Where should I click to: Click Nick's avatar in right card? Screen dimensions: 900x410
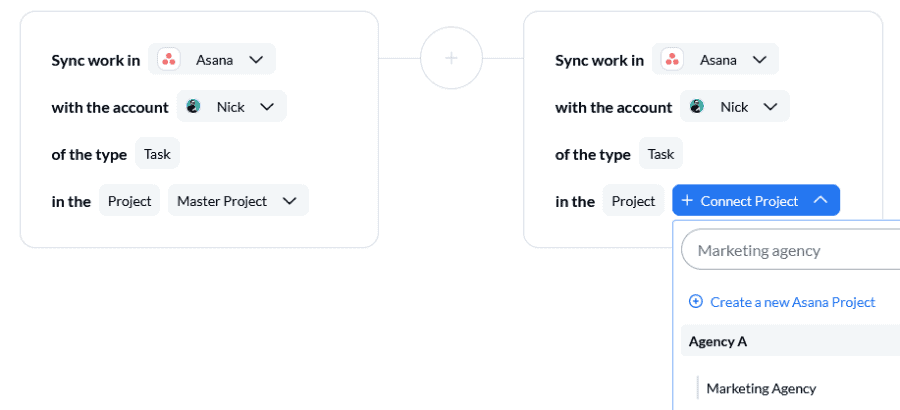(697, 106)
